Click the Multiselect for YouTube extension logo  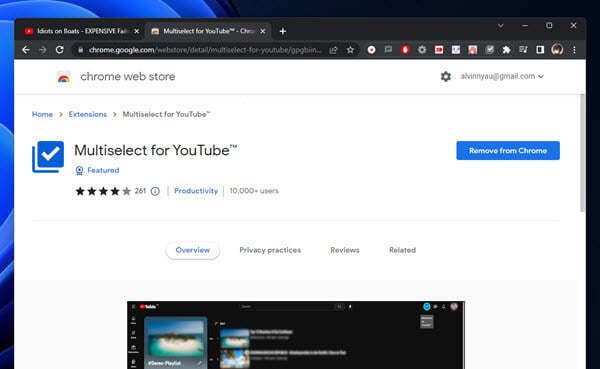(48, 157)
